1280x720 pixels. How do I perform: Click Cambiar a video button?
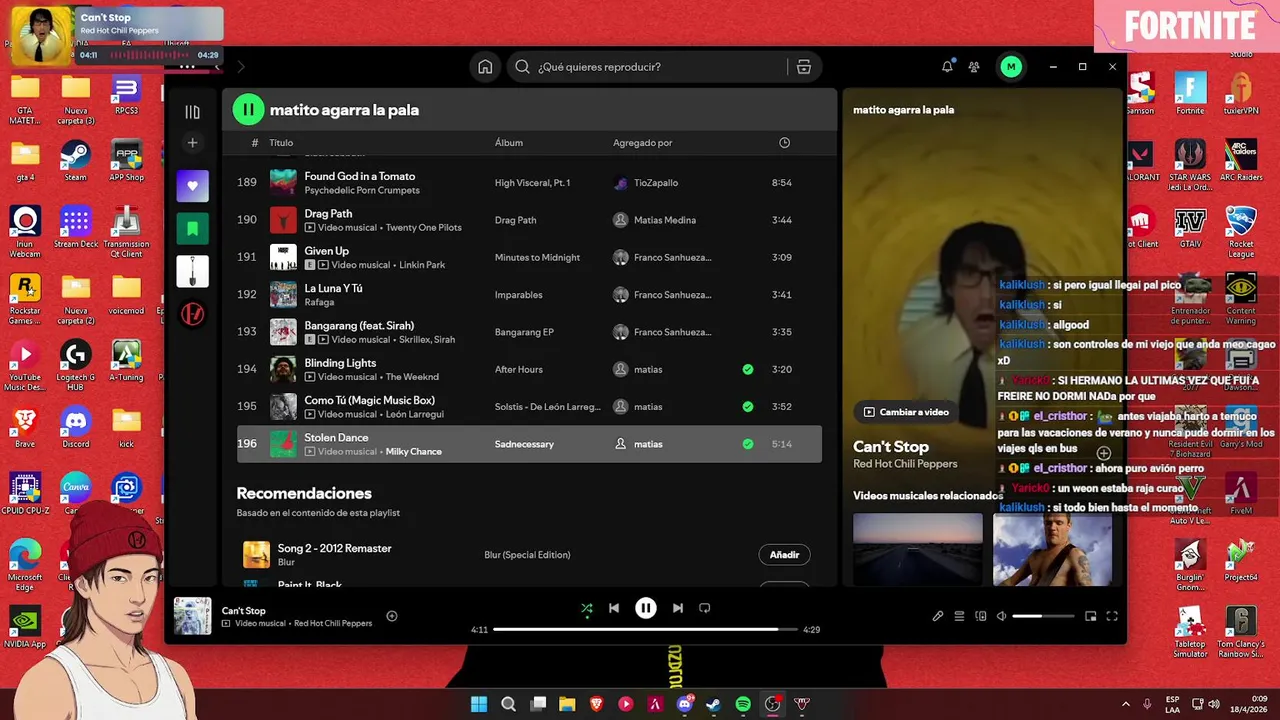[x=907, y=412]
